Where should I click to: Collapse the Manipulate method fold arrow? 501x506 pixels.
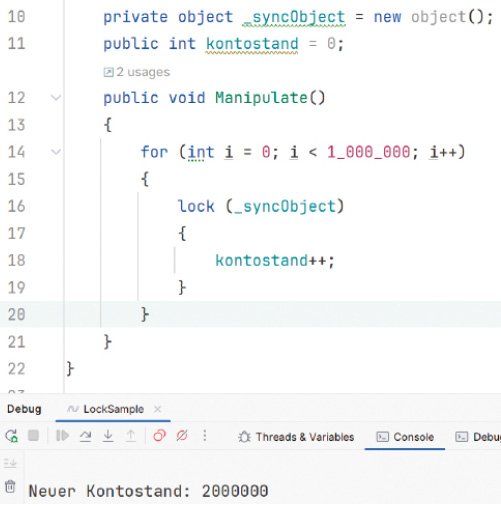pos(56,98)
